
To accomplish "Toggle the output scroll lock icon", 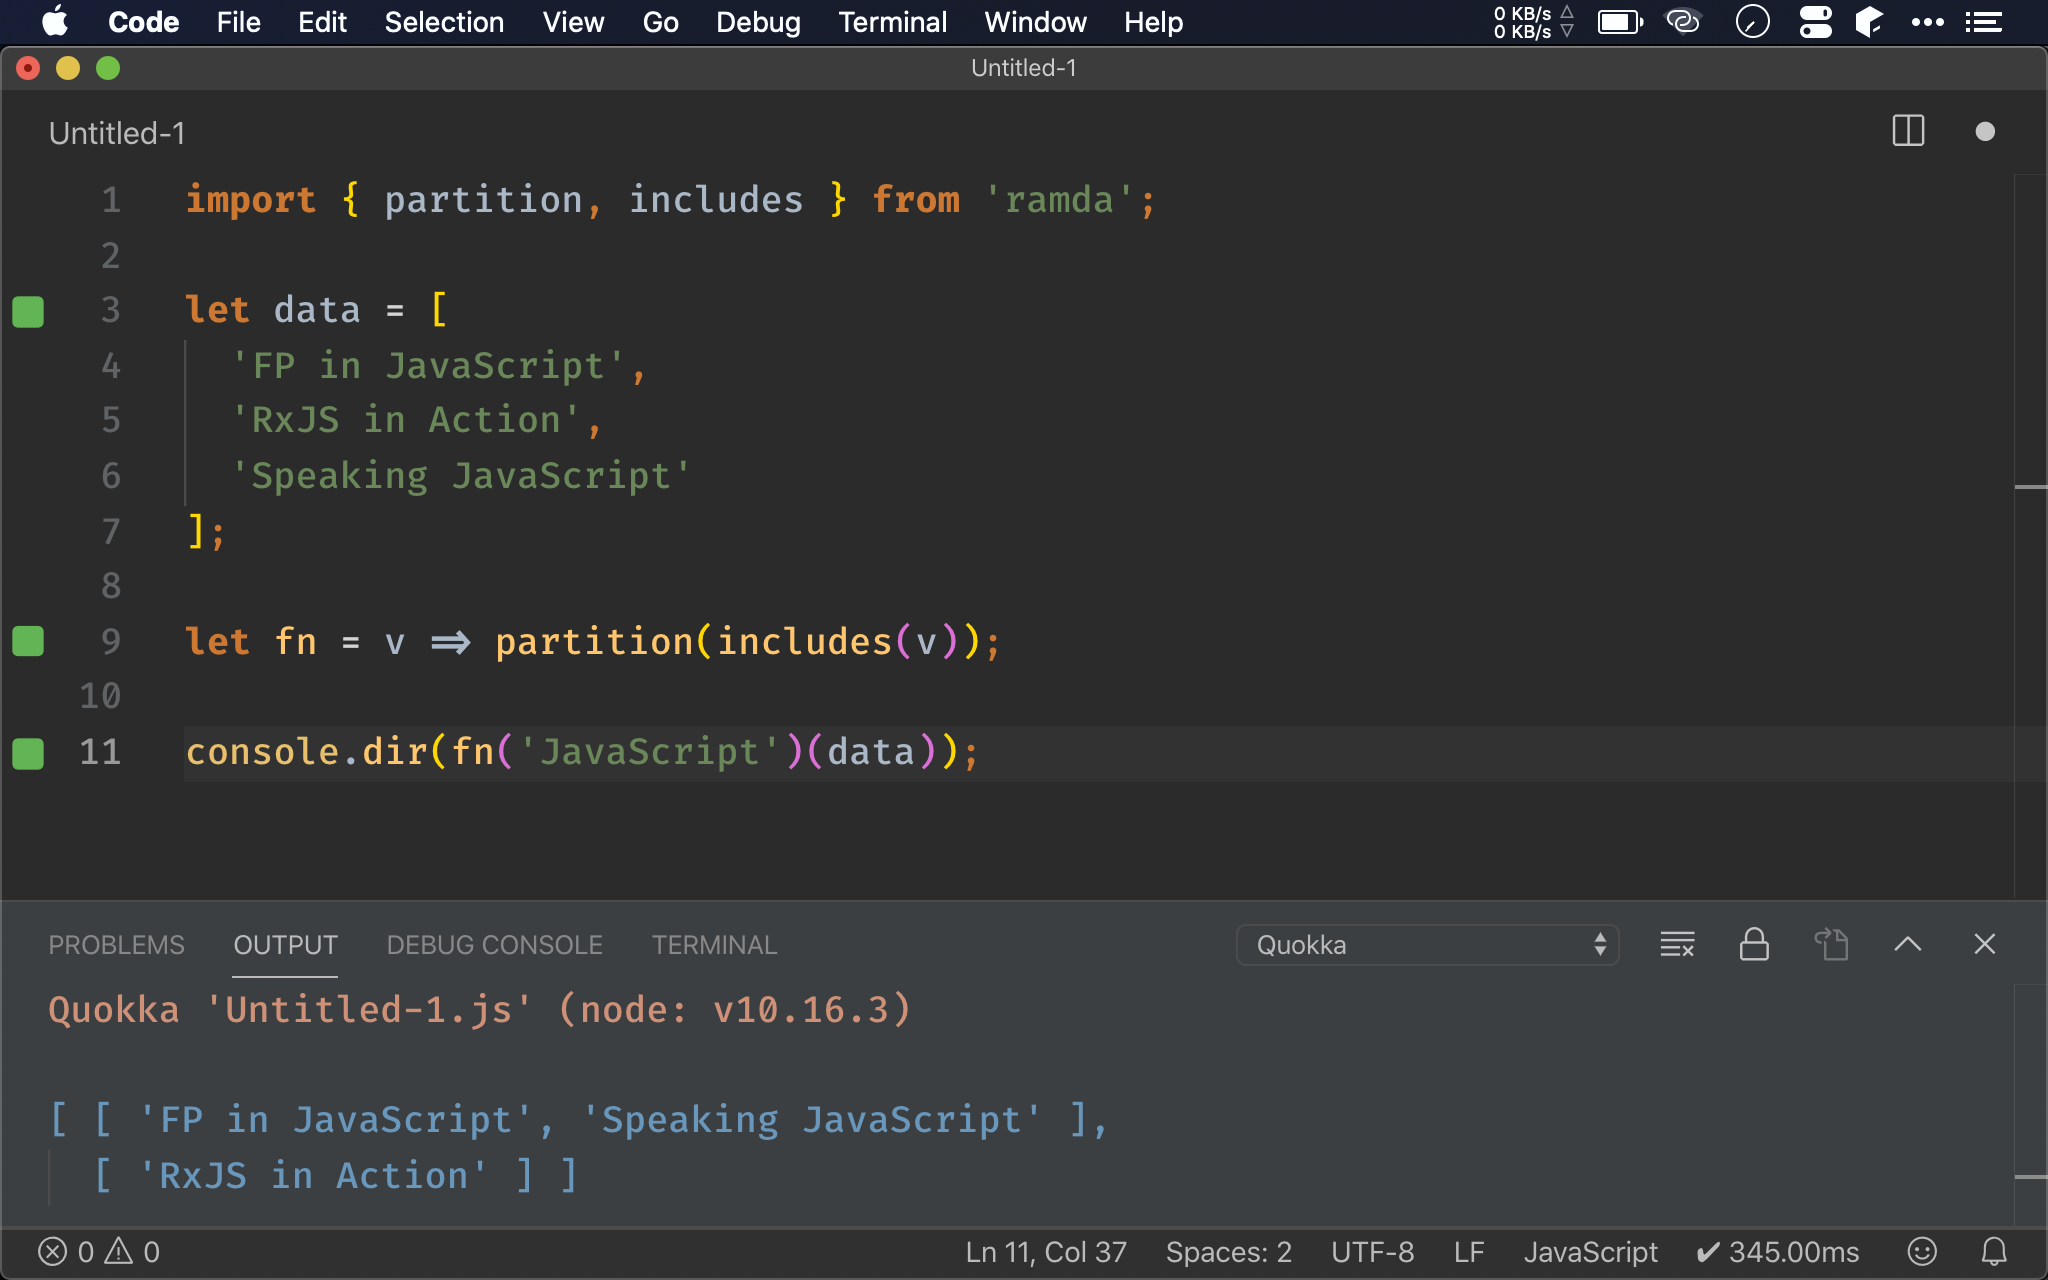I will (x=1754, y=944).
